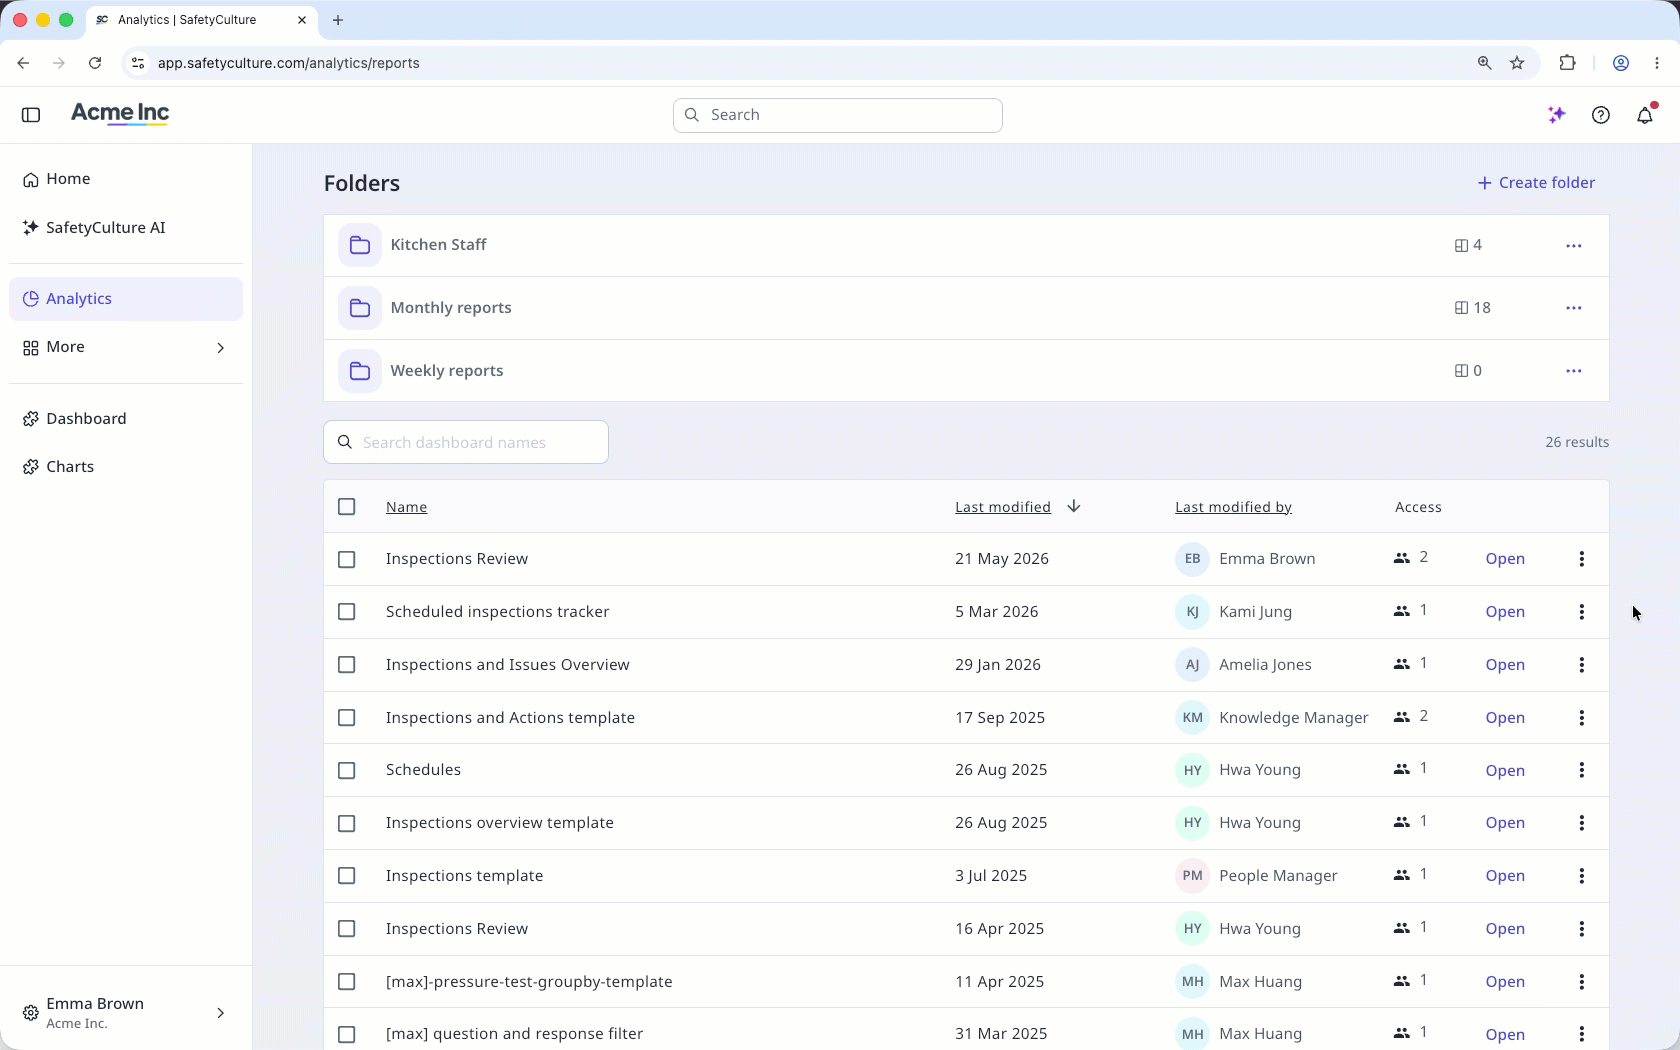Viewport: 1680px width, 1050px height.
Task: Open kebab menu for Inspections template row
Action: (1582, 876)
